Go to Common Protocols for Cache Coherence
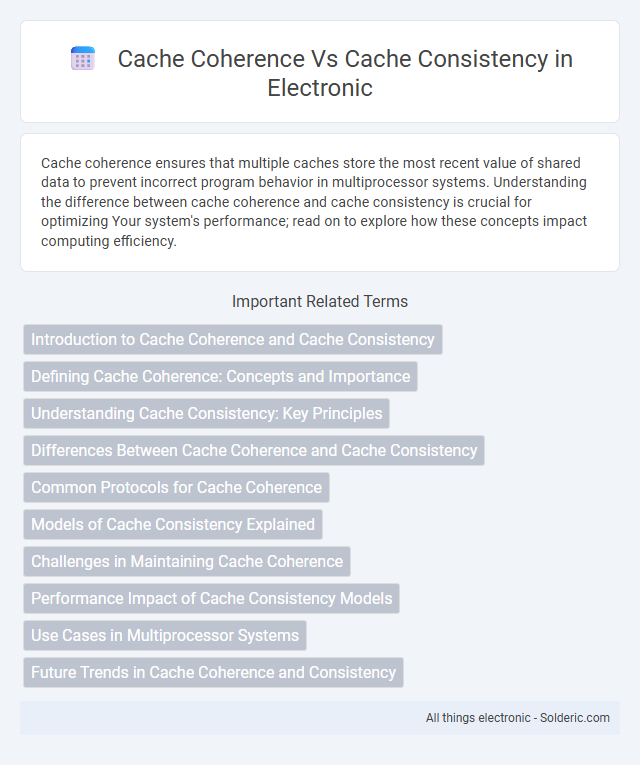The width and height of the screenshot is (640, 765). [x=176, y=487]
